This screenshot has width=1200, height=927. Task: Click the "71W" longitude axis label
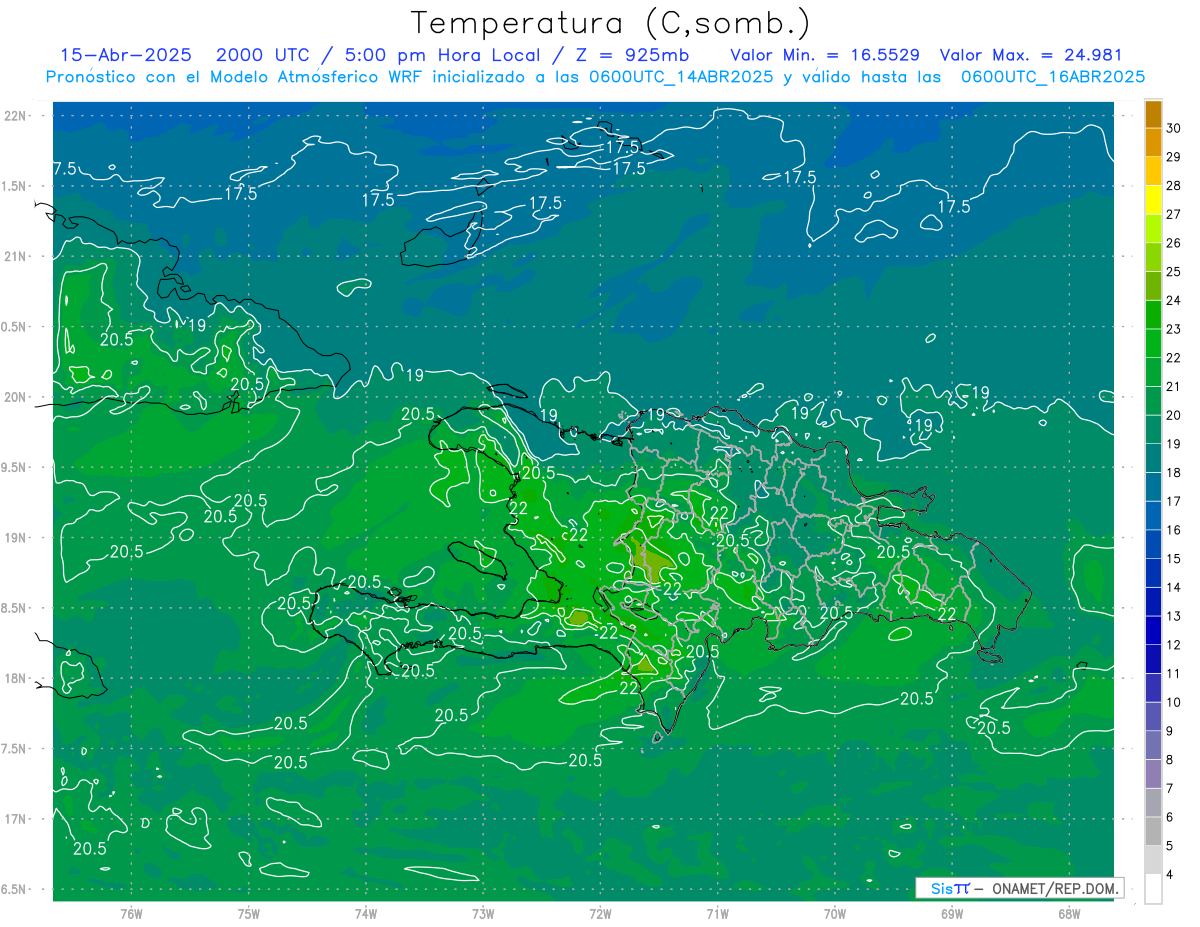(717, 914)
